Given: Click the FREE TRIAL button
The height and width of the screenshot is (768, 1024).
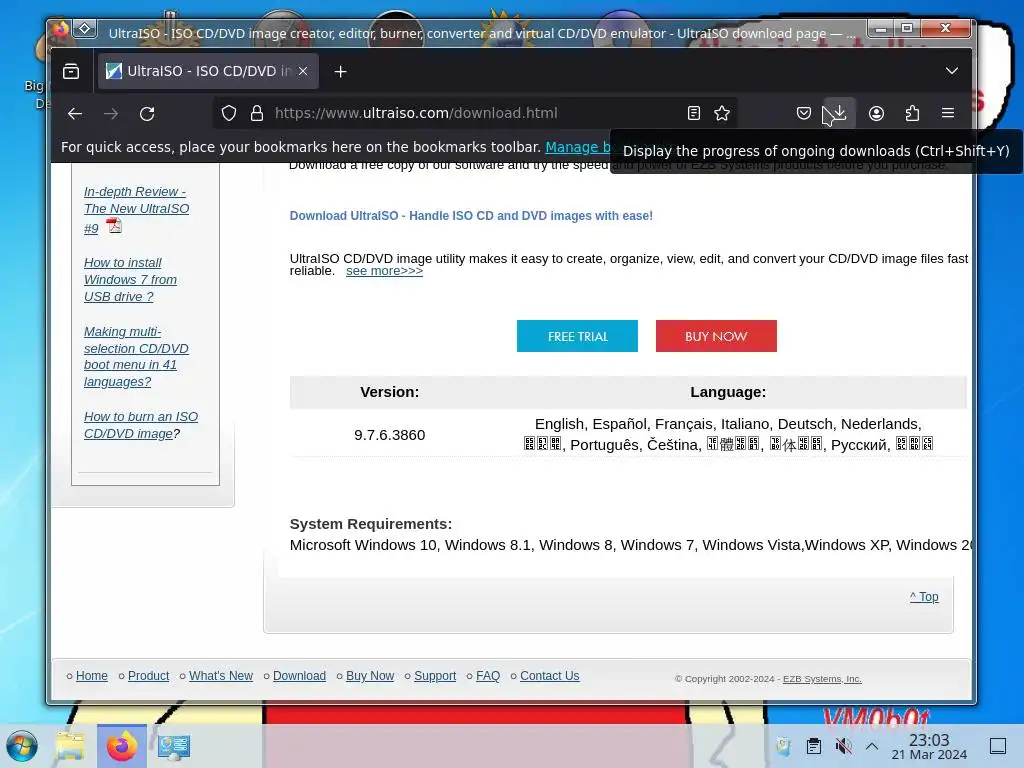Looking at the screenshot, I should click(577, 336).
